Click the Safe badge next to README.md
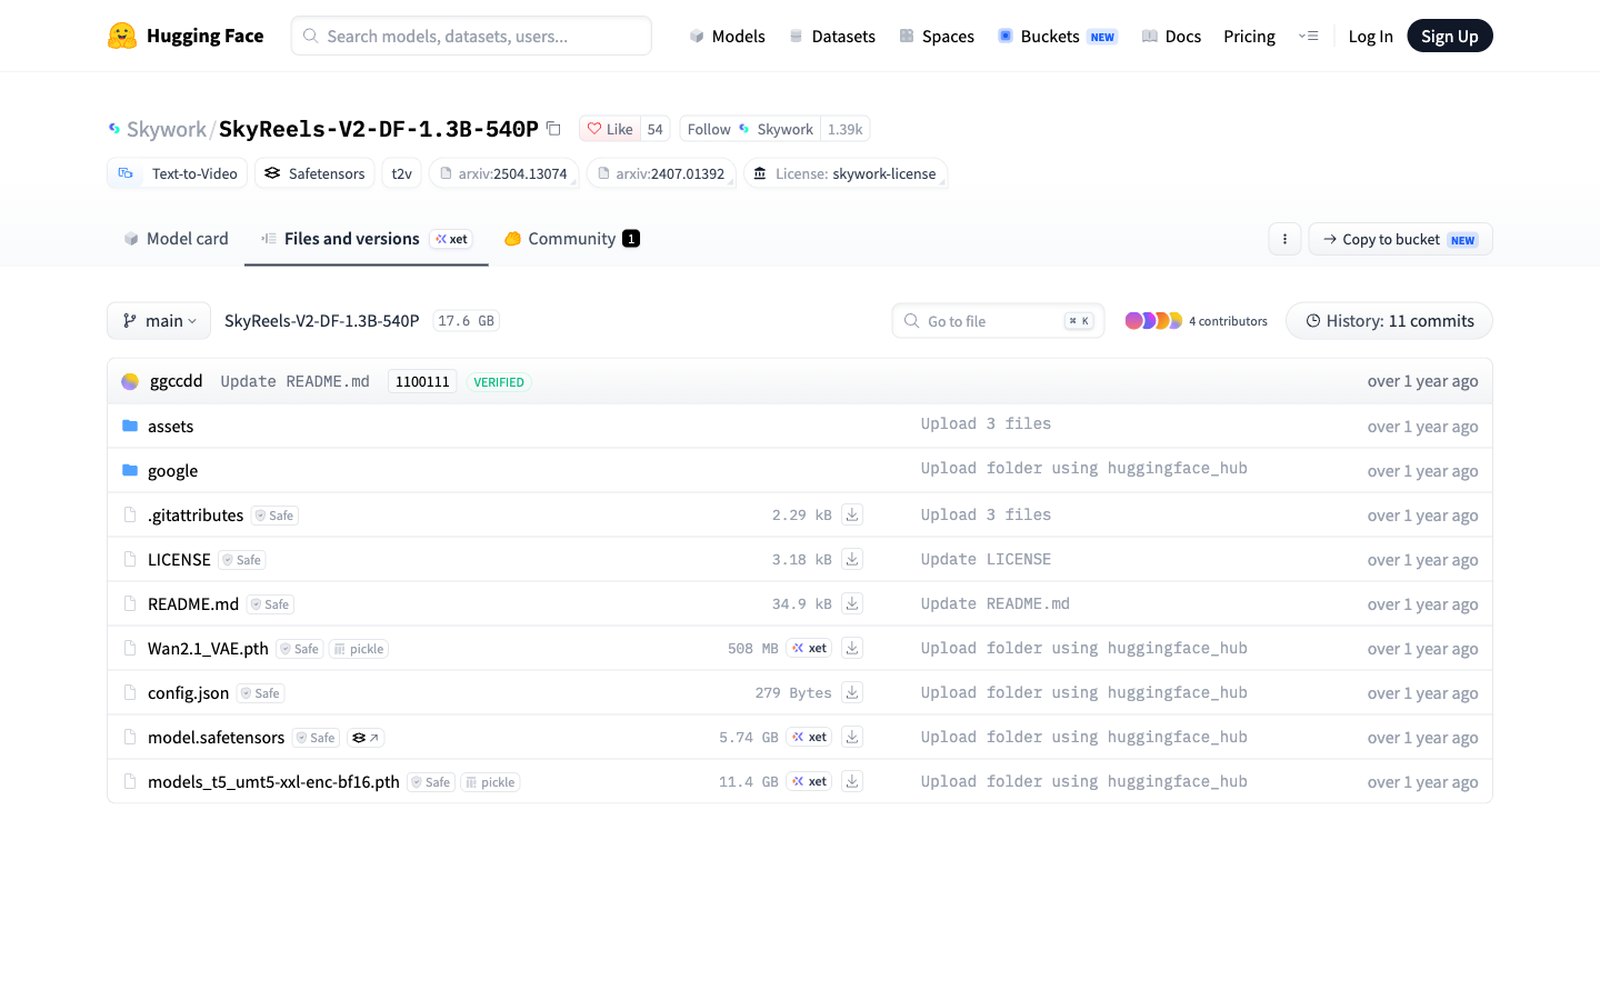The width and height of the screenshot is (1600, 1000). tap(270, 604)
